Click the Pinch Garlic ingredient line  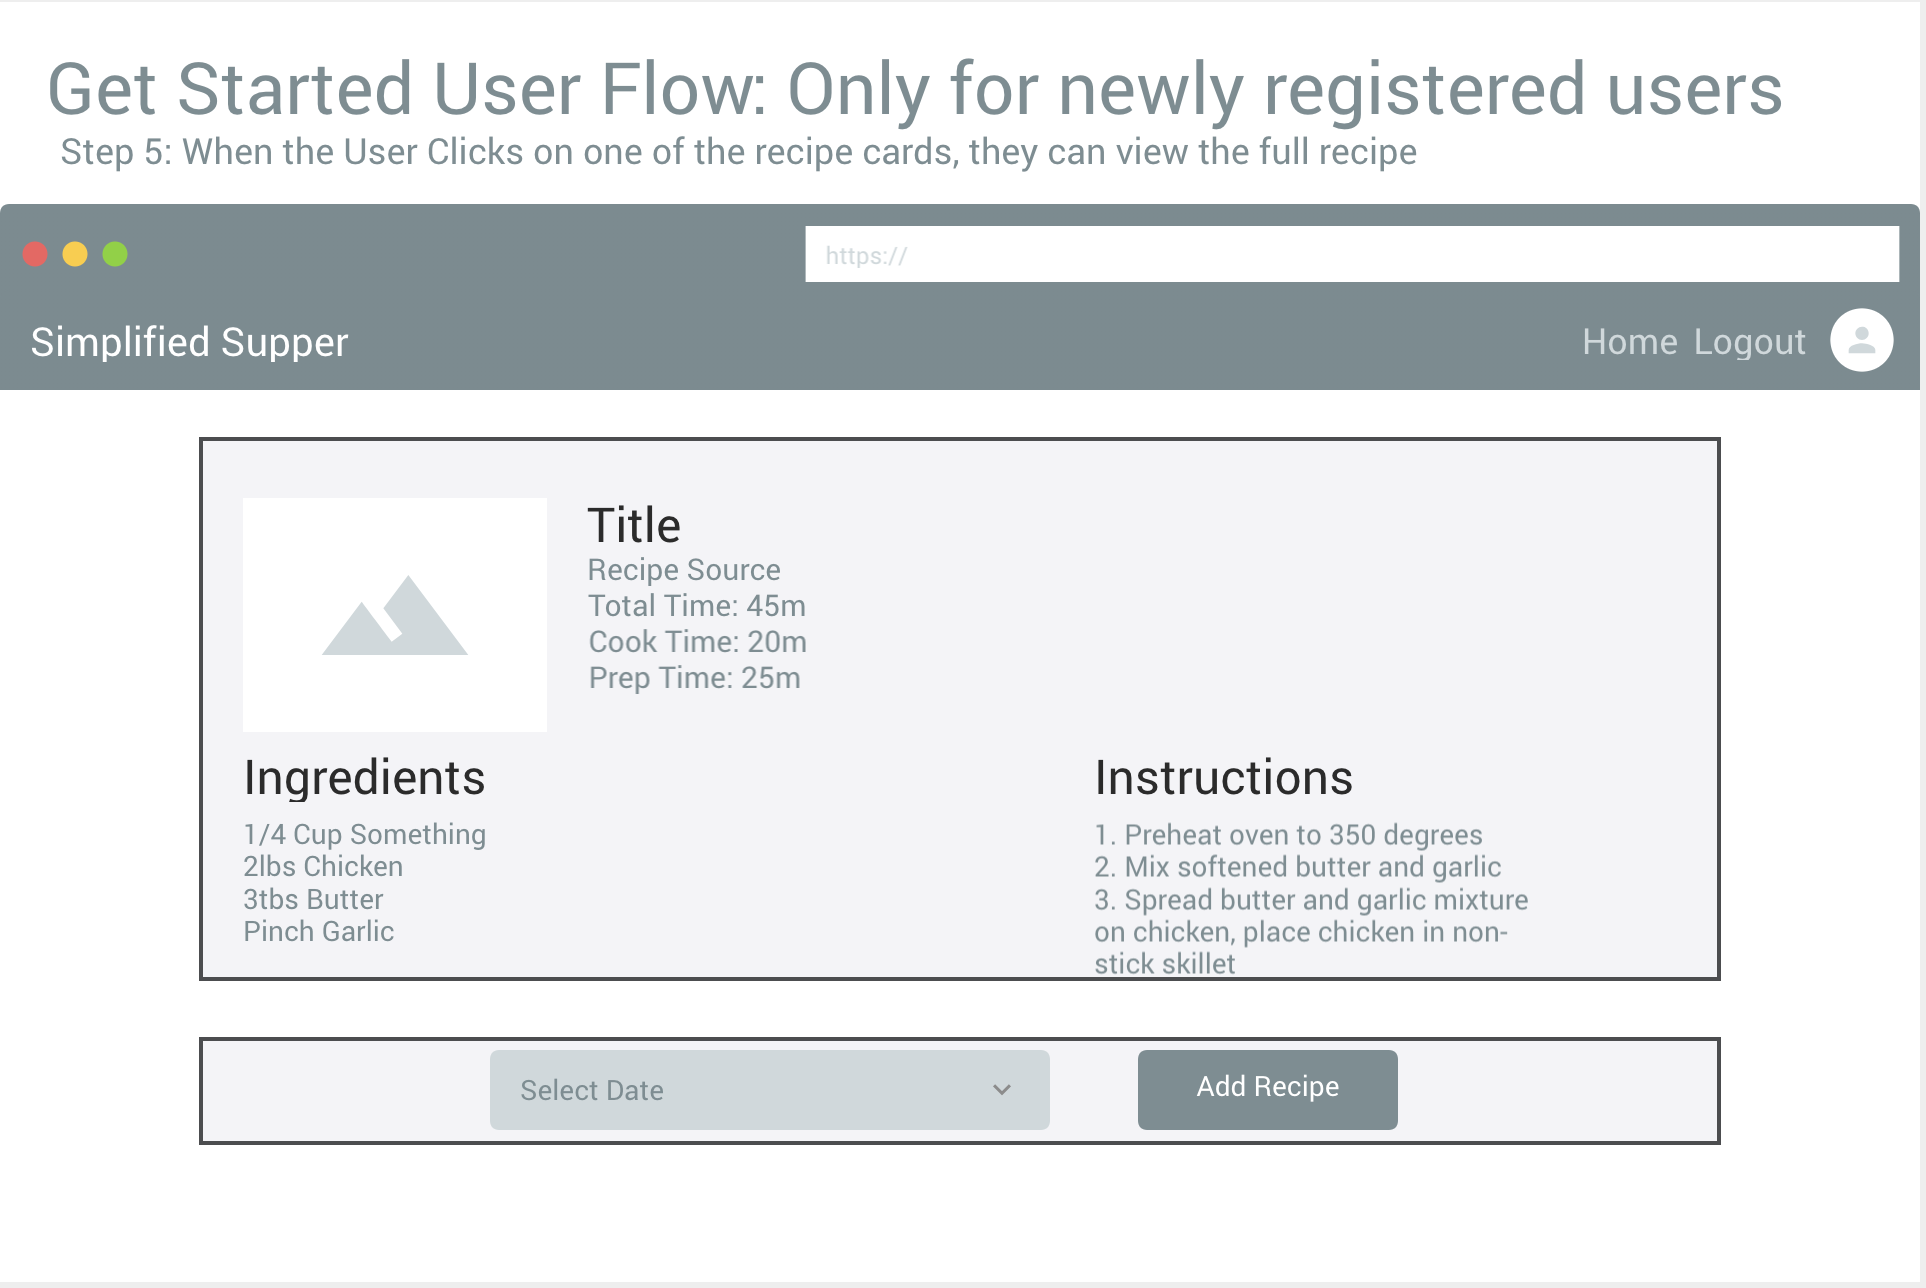tap(318, 932)
